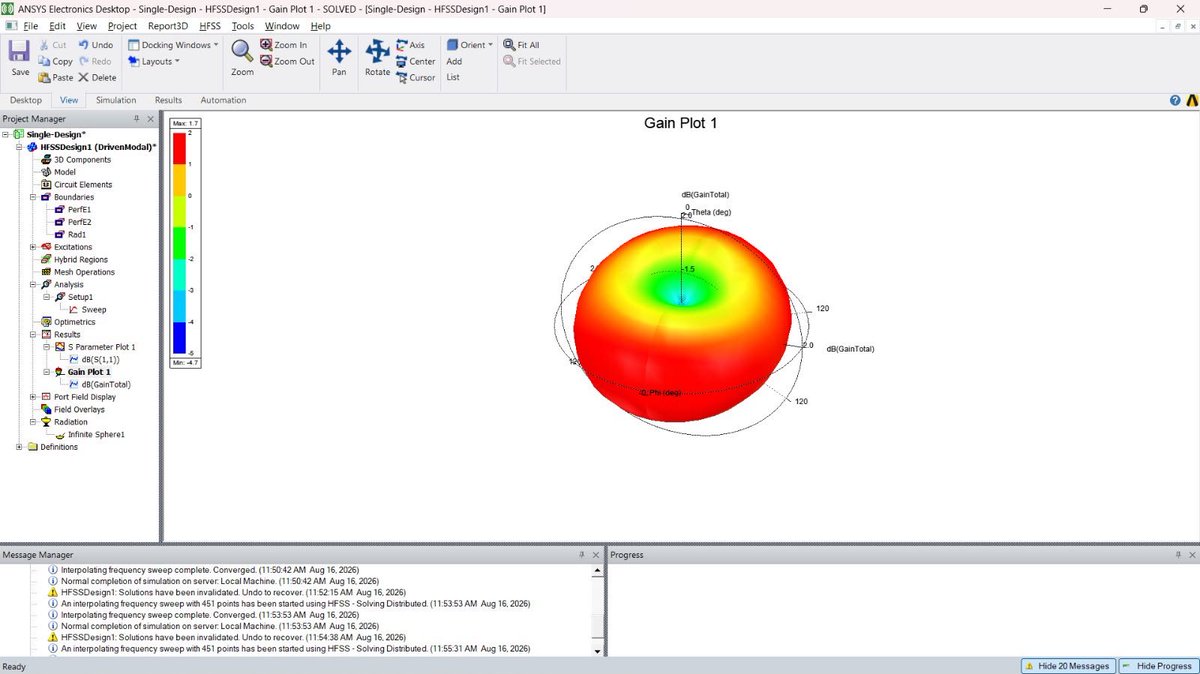Select the Rotate tool
The width and height of the screenshot is (1200, 674).
coord(377,51)
